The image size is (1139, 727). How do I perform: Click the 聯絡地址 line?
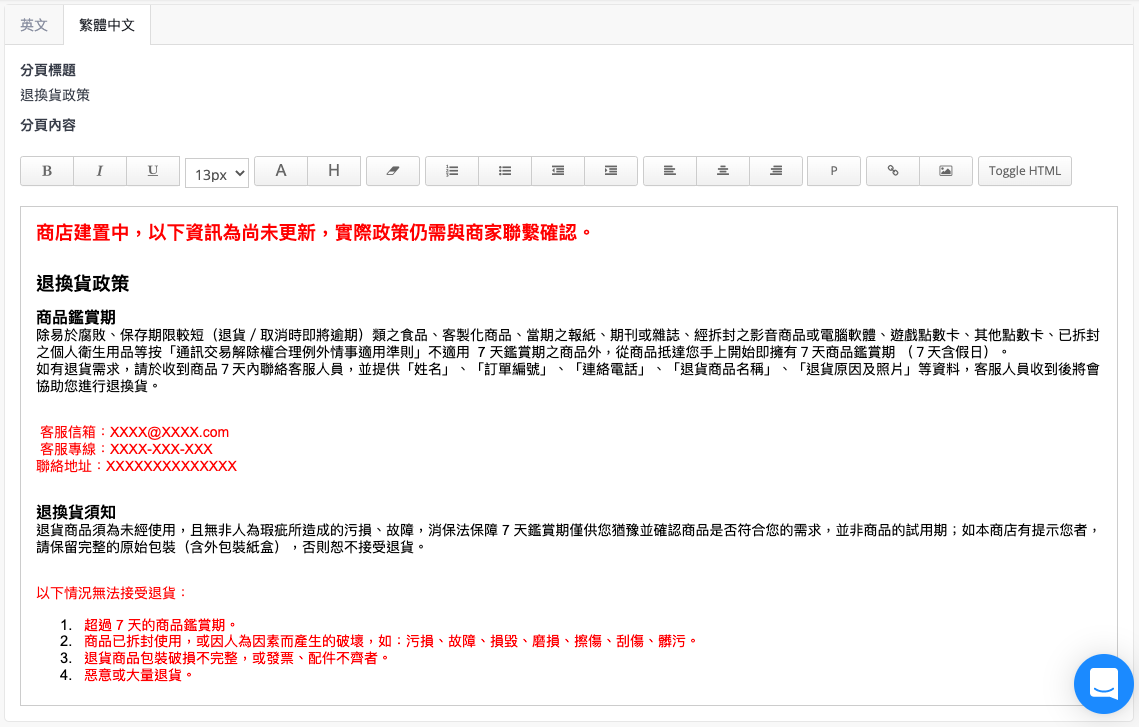[x=137, y=466]
